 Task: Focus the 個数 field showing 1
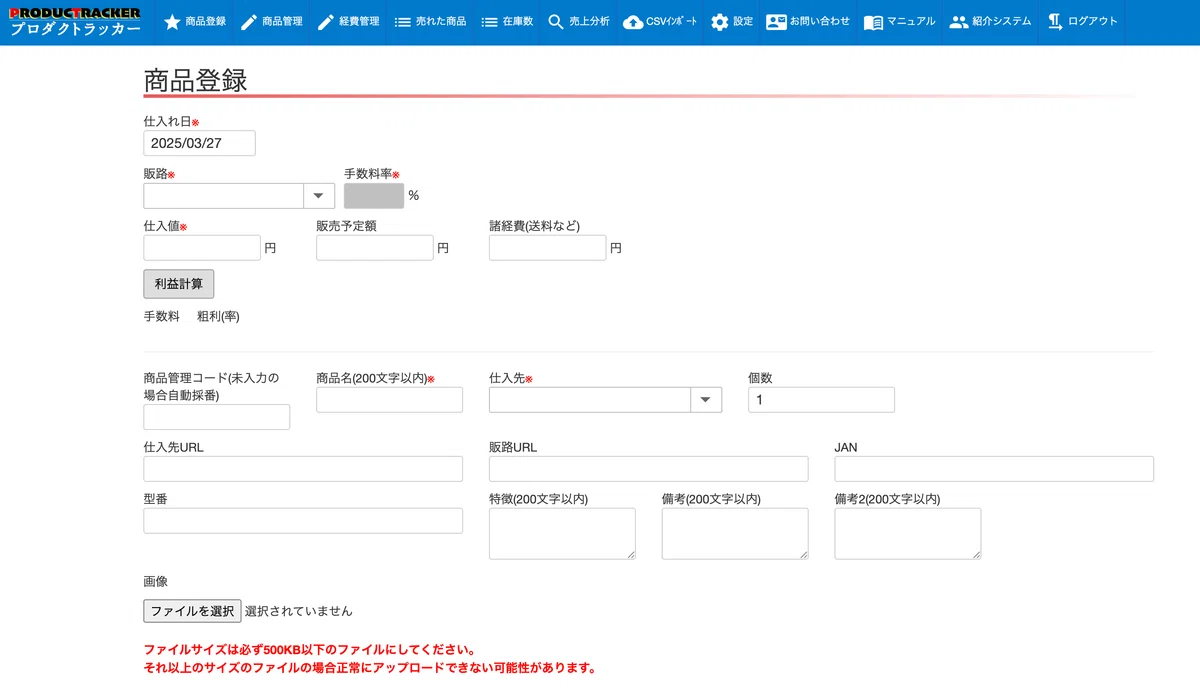[x=821, y=400]
